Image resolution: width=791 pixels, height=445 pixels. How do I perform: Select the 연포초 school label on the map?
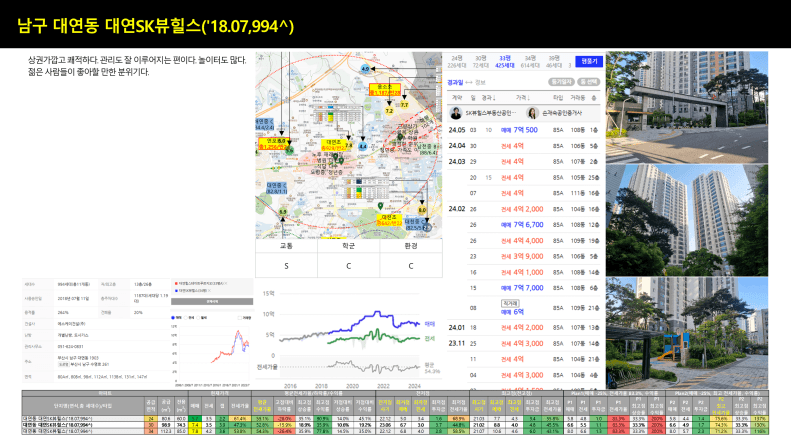tap(273, 144)
